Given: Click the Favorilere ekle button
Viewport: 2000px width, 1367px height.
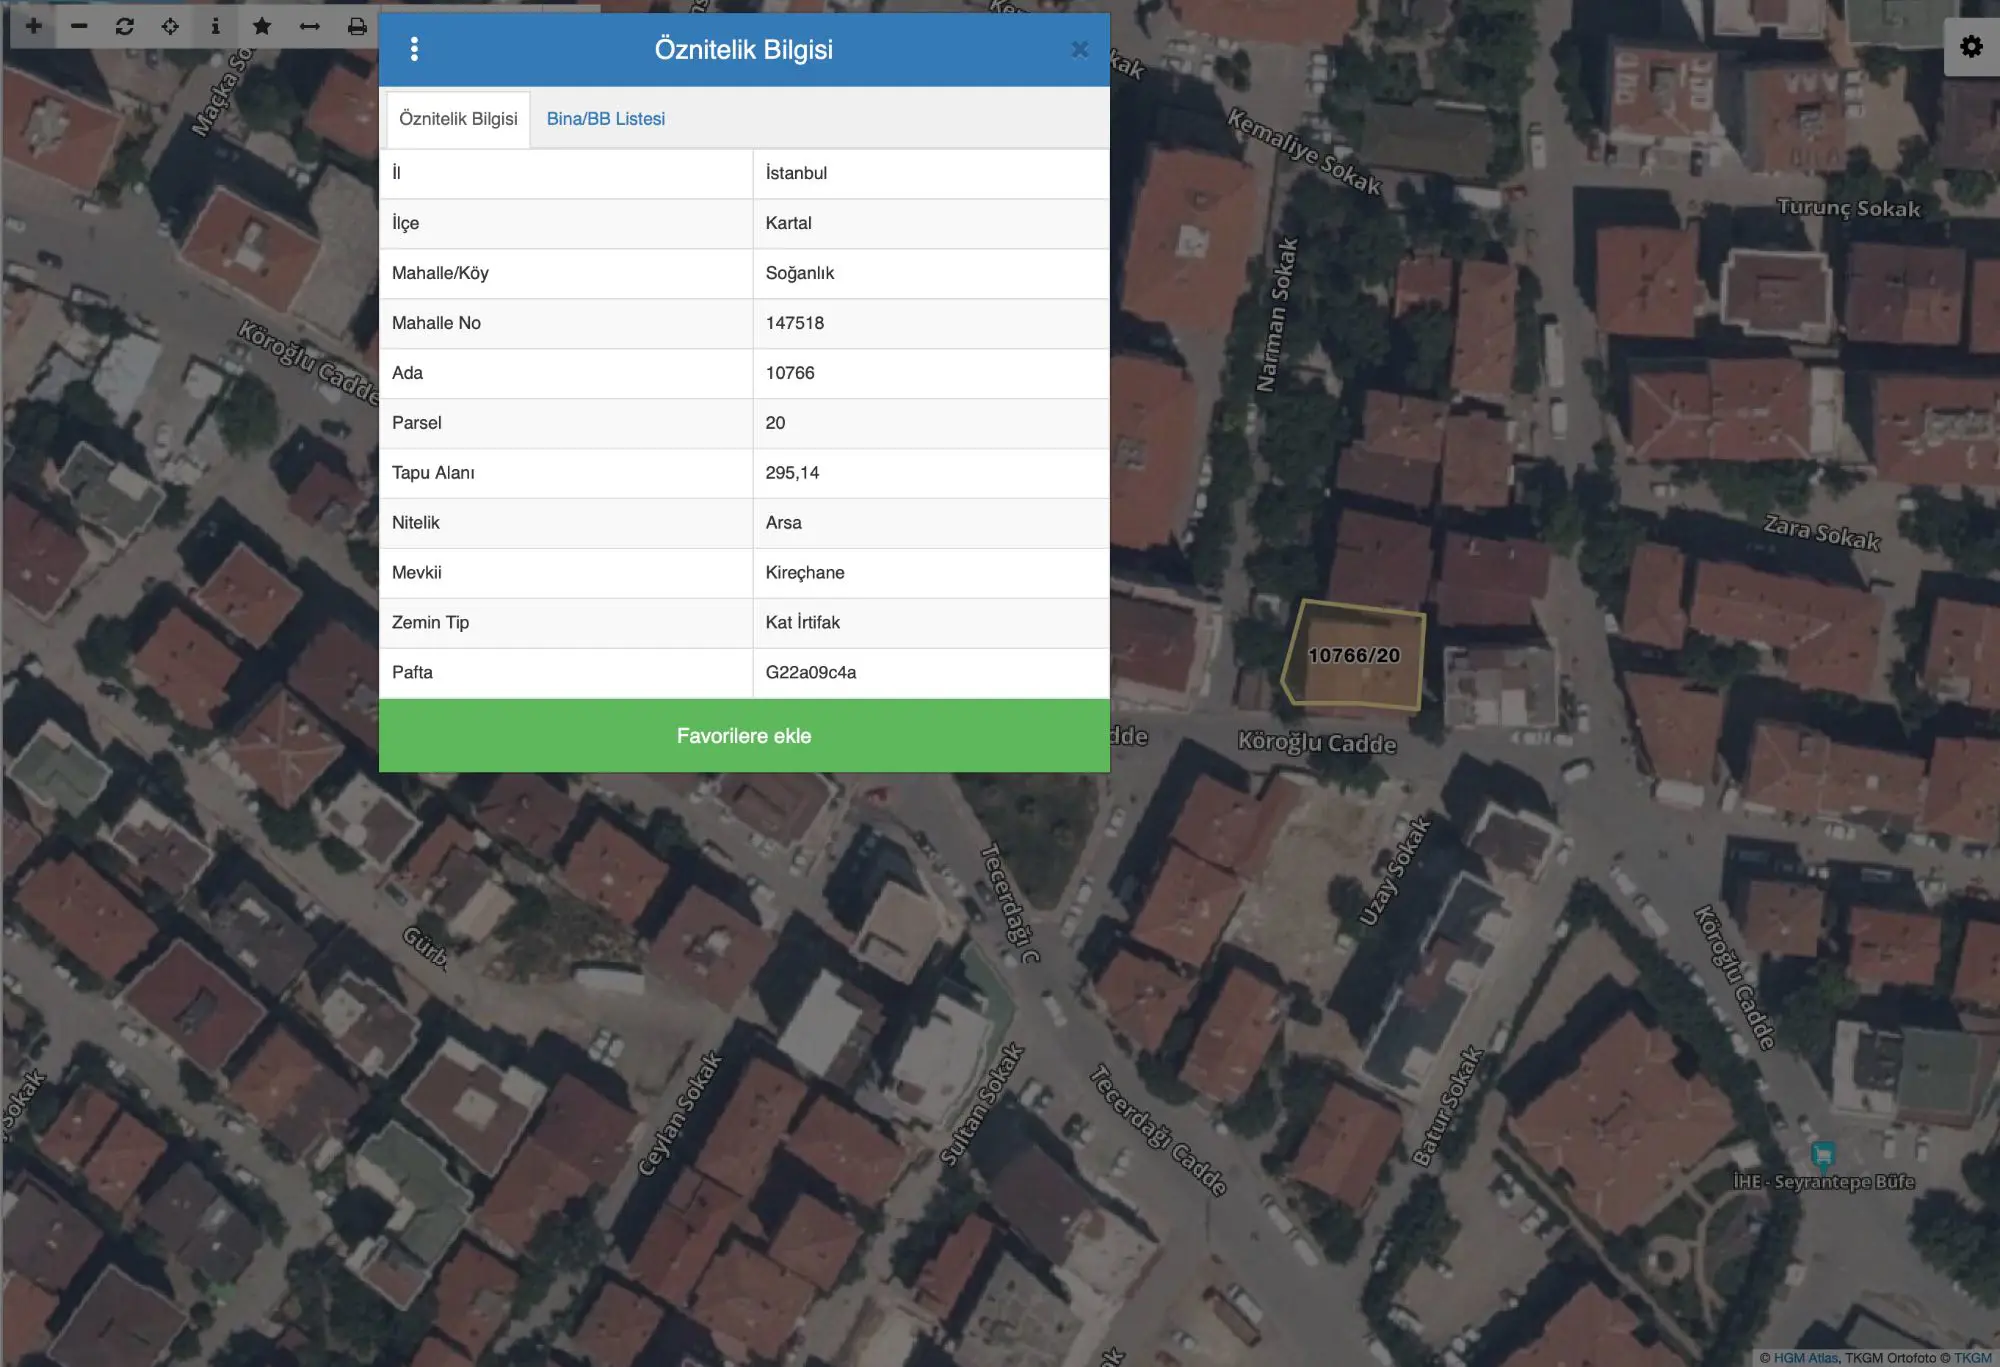Looking at the screenshot, I should click(x=744, y=736).
